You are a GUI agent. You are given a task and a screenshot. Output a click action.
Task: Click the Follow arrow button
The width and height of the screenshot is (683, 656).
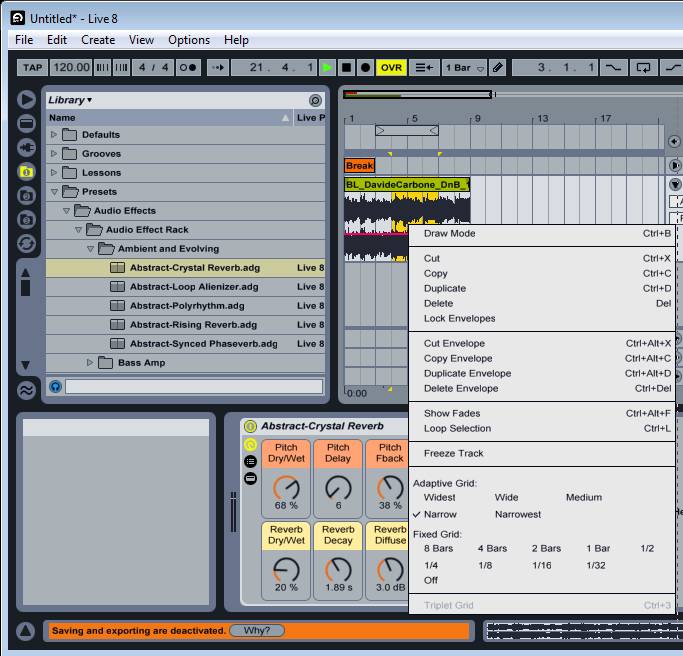coord(218,68)
